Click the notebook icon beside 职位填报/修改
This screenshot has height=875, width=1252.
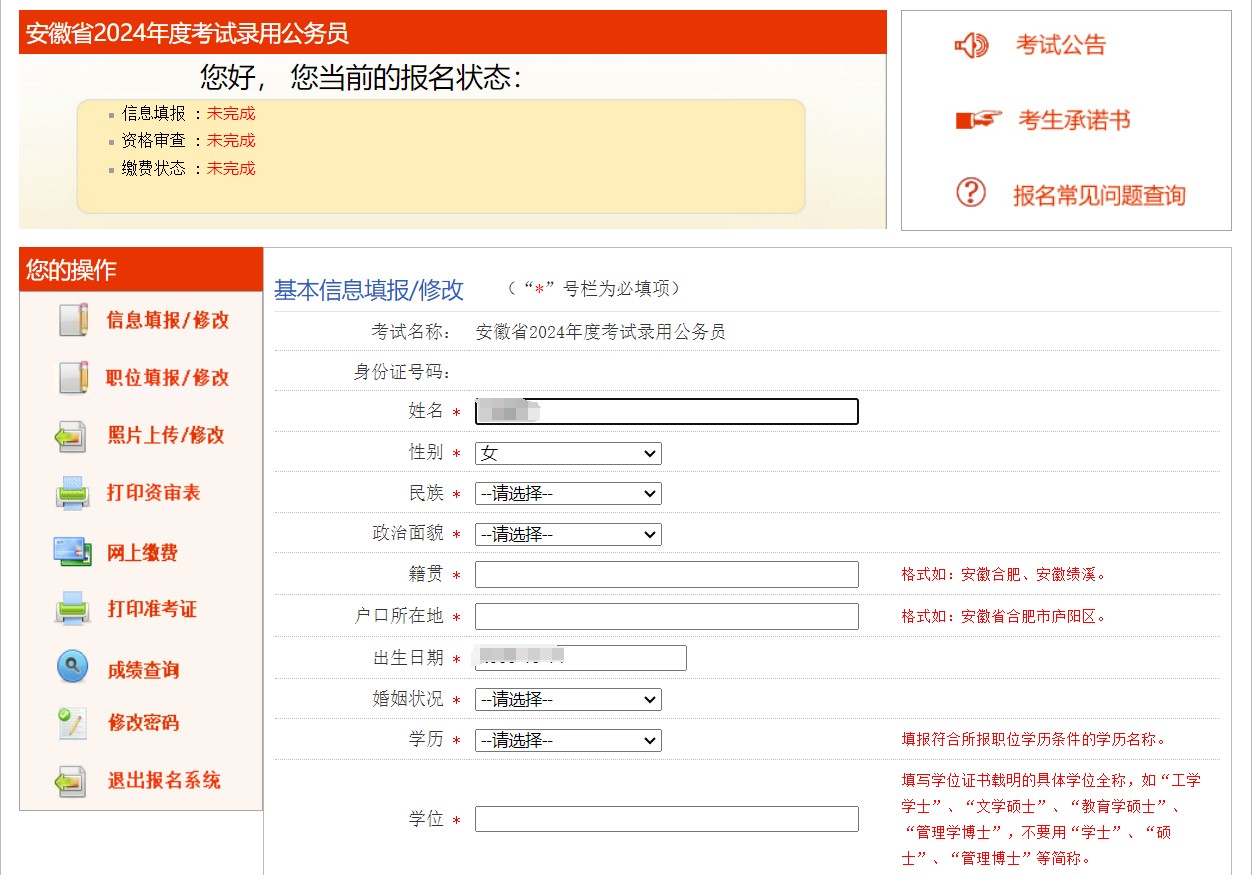pos(73,378)
